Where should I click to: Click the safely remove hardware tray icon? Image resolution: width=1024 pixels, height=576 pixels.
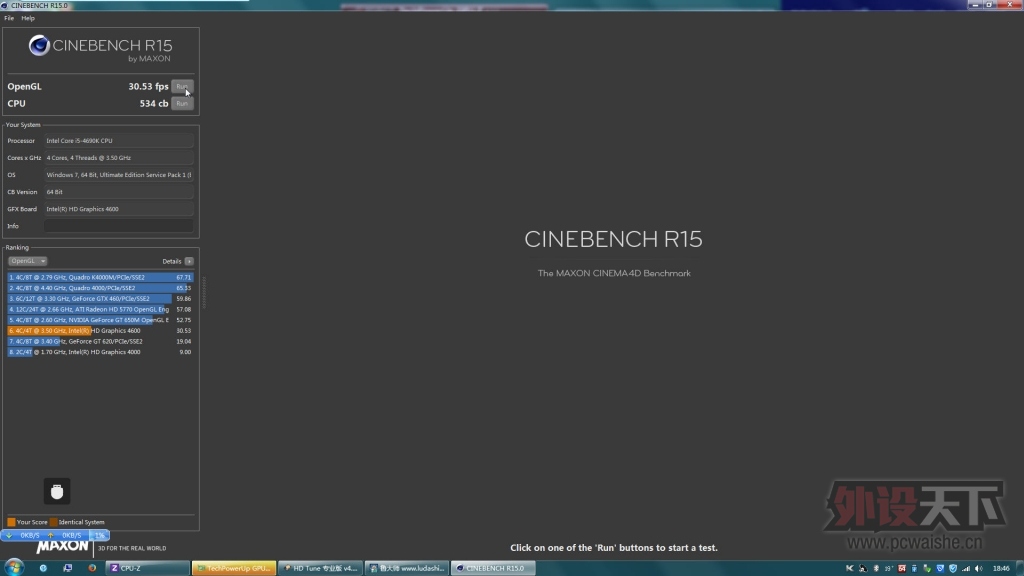pyautogui.click(x=927, y=569)
